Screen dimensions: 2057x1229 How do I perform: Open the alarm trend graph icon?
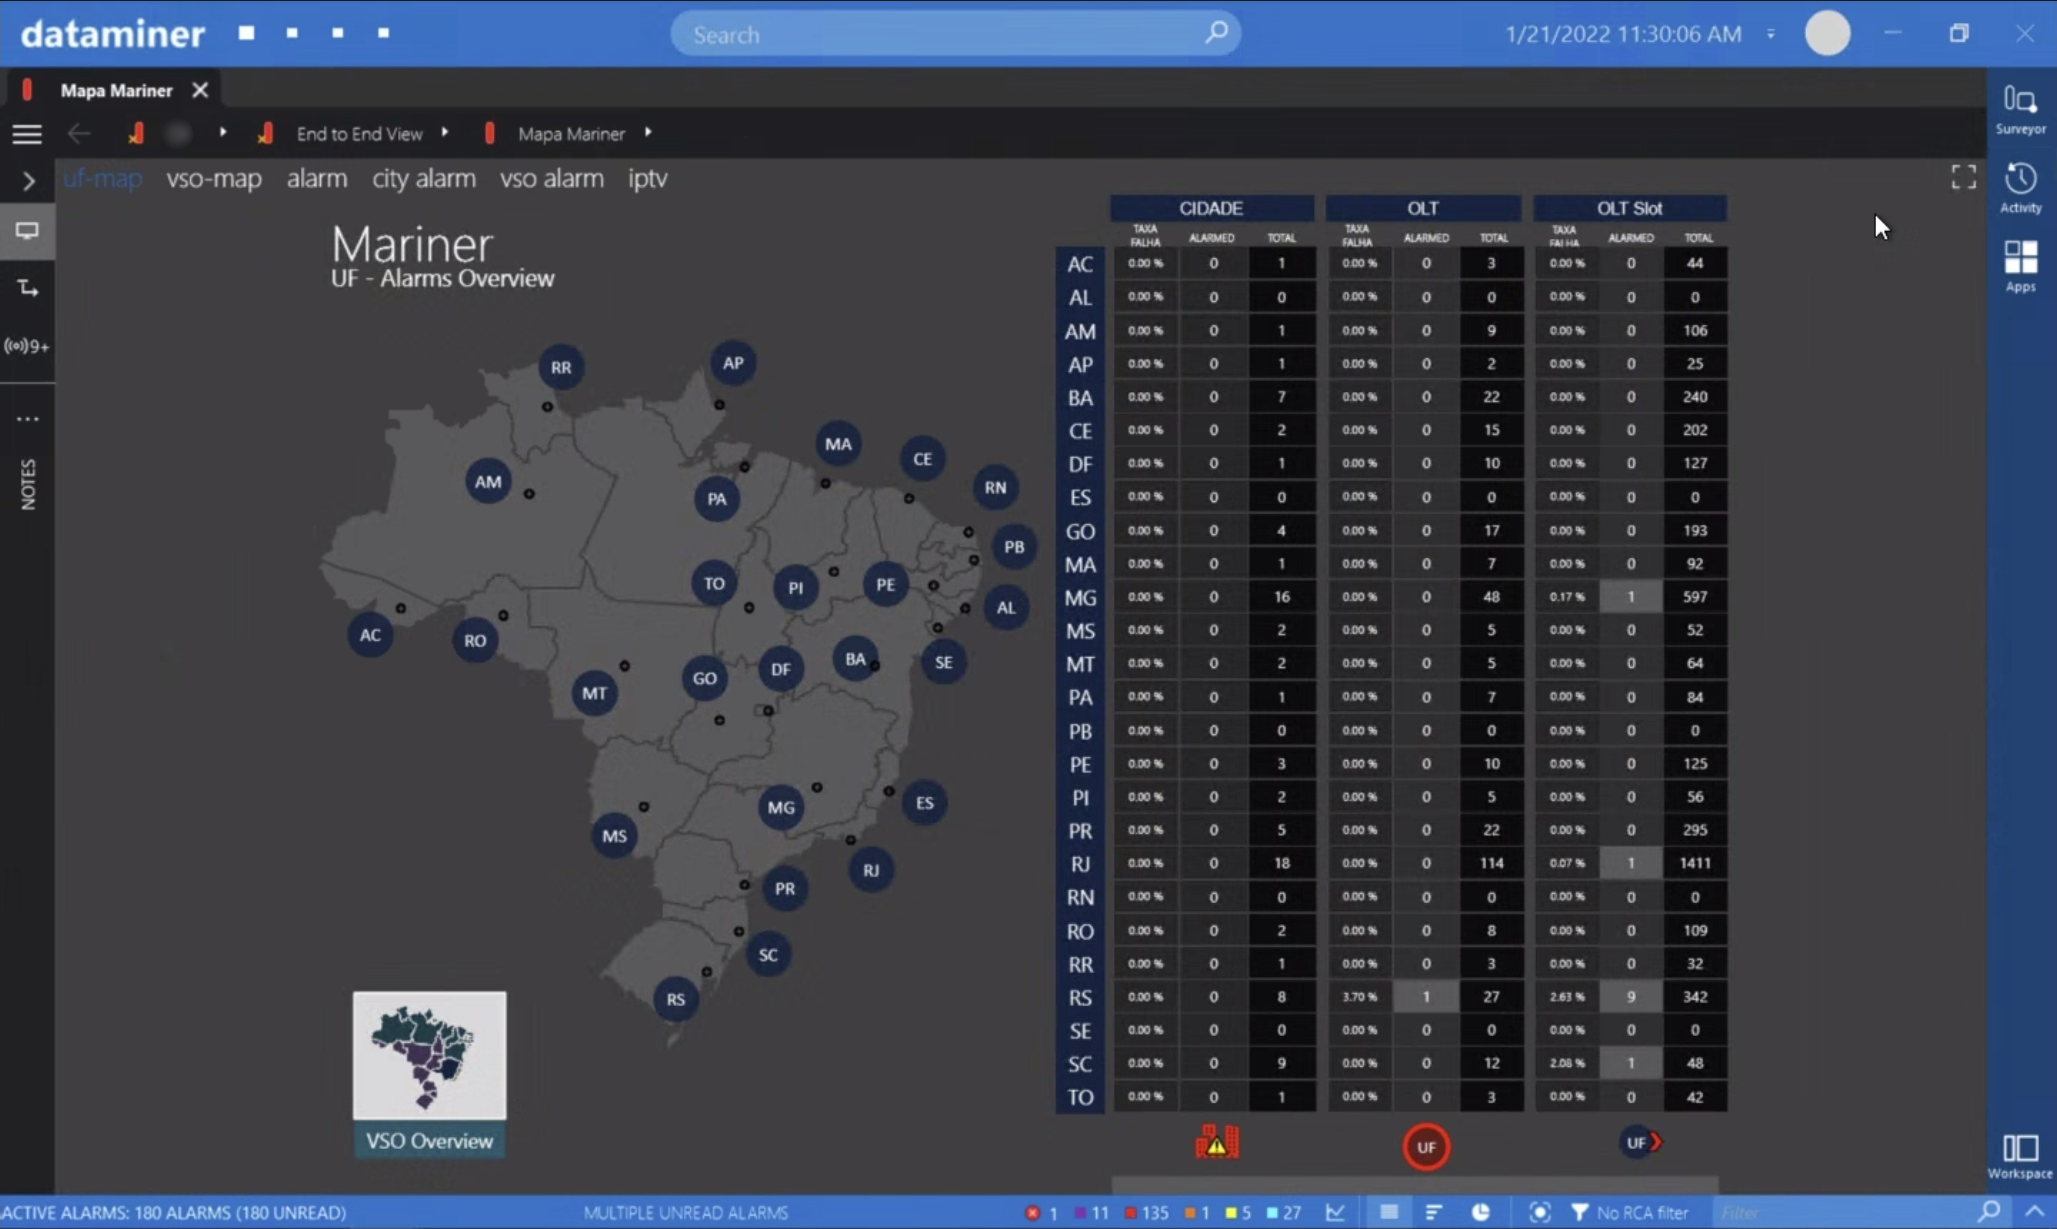[1335, 1212]
